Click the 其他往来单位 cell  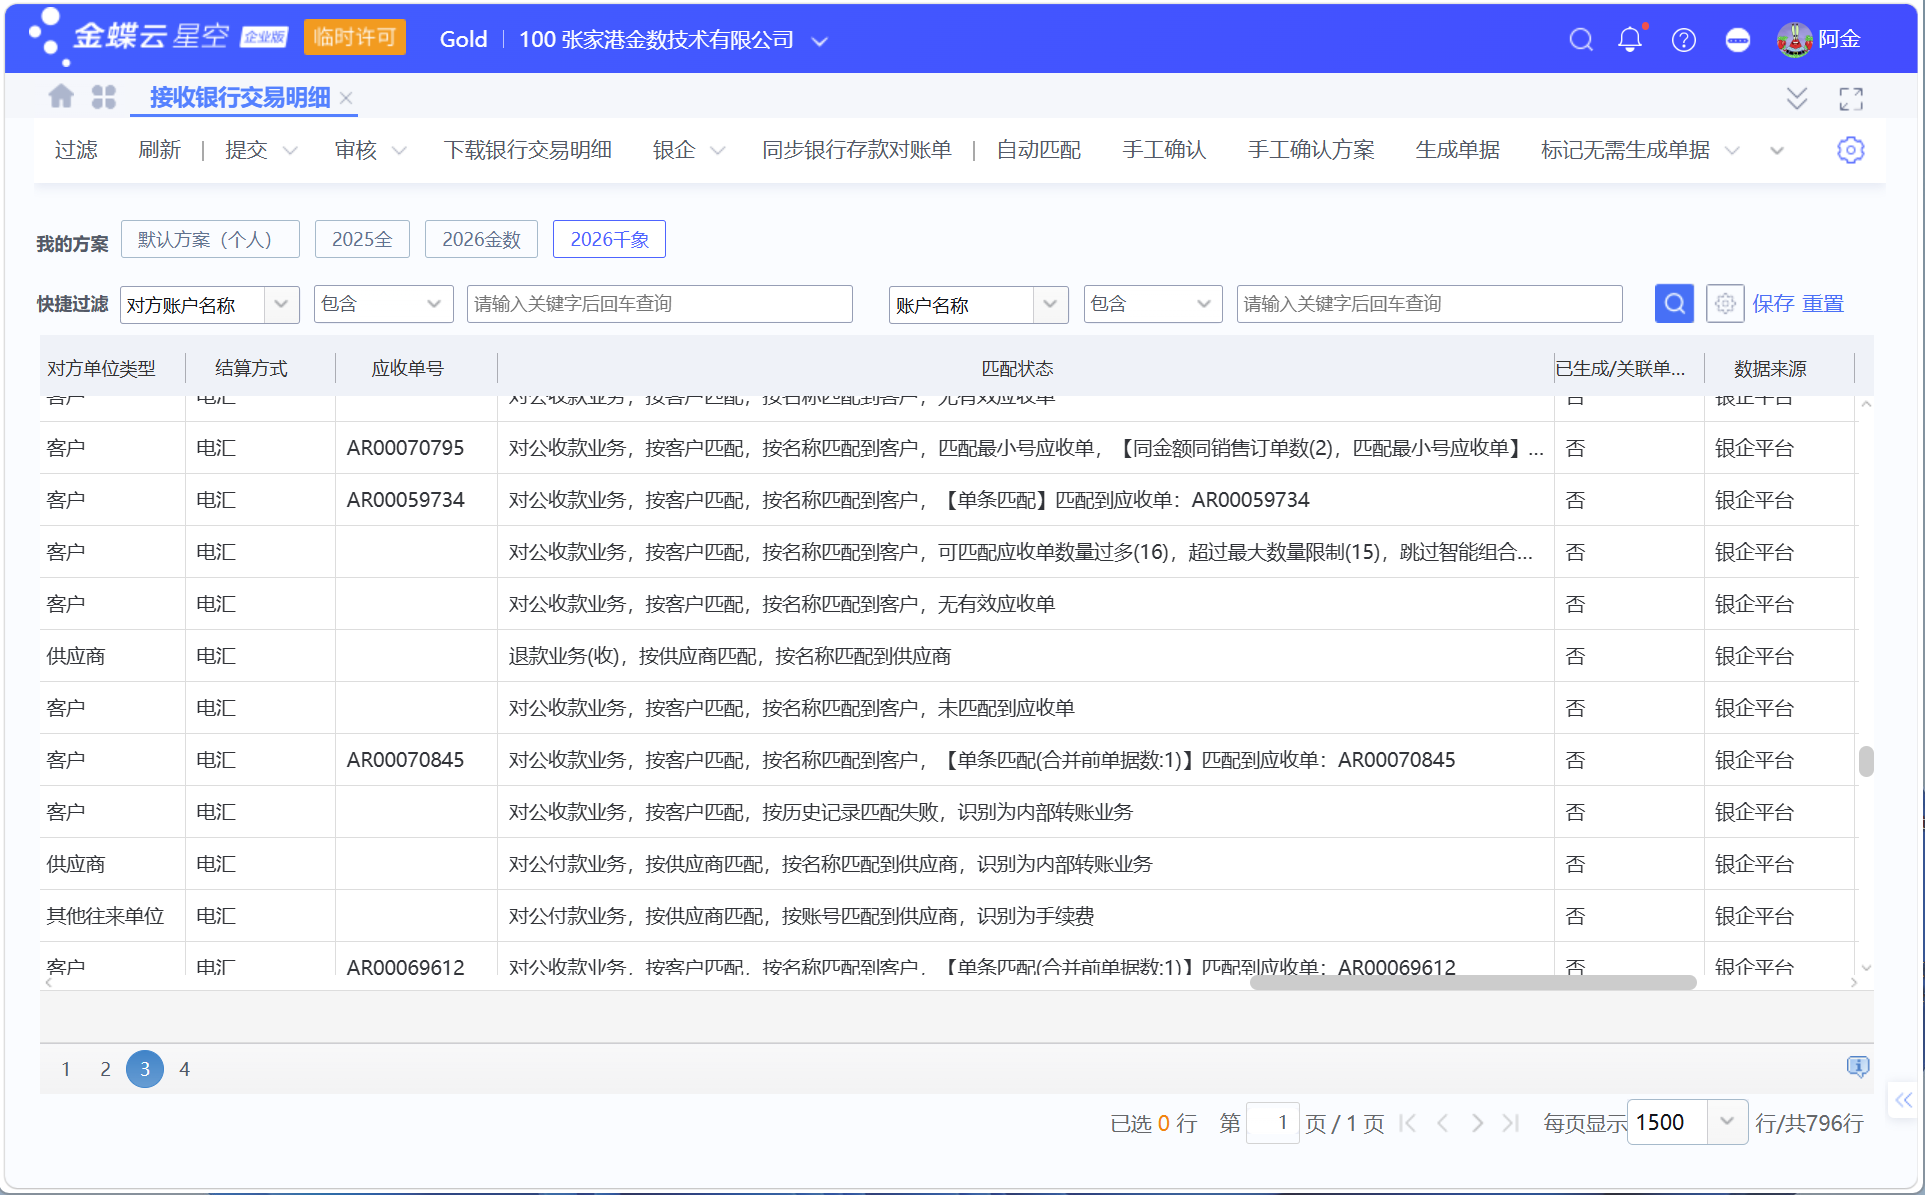pos(105,916)
